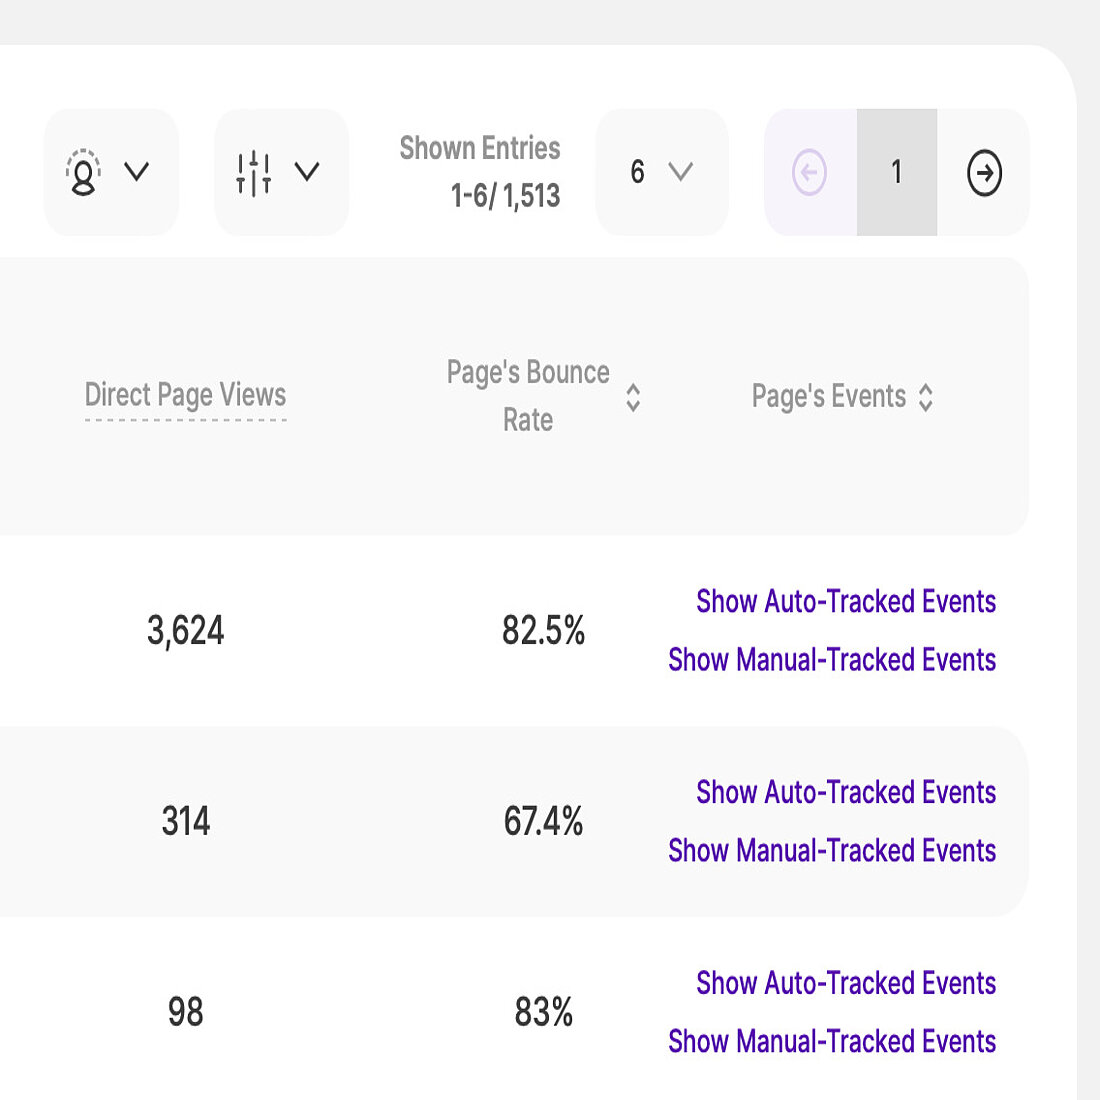Expand the user filter chevron
The image size is (1100, 1100).
click(137, 172)
